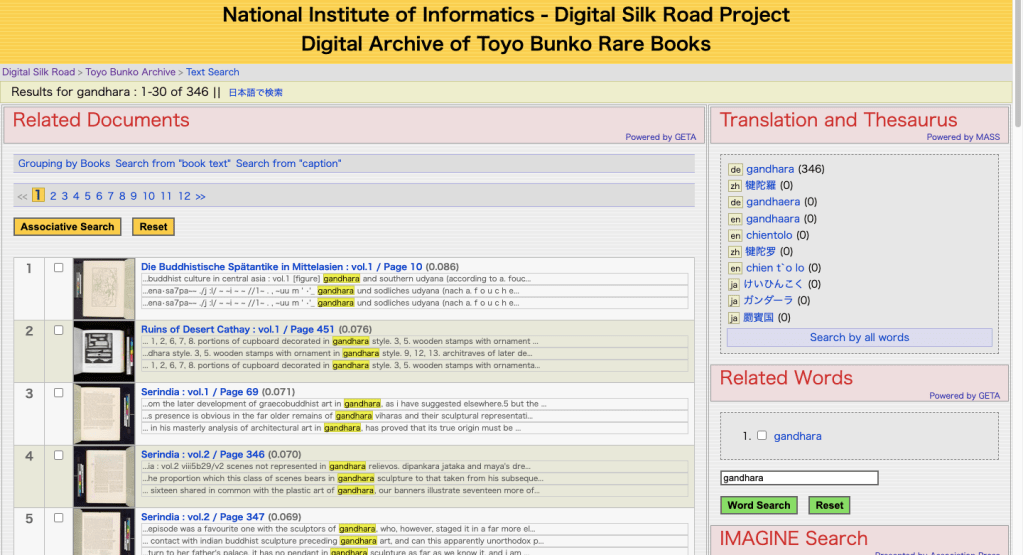Tick checkbox for result number 1
Screen dimensions: 1023x555
click(58, 268)
